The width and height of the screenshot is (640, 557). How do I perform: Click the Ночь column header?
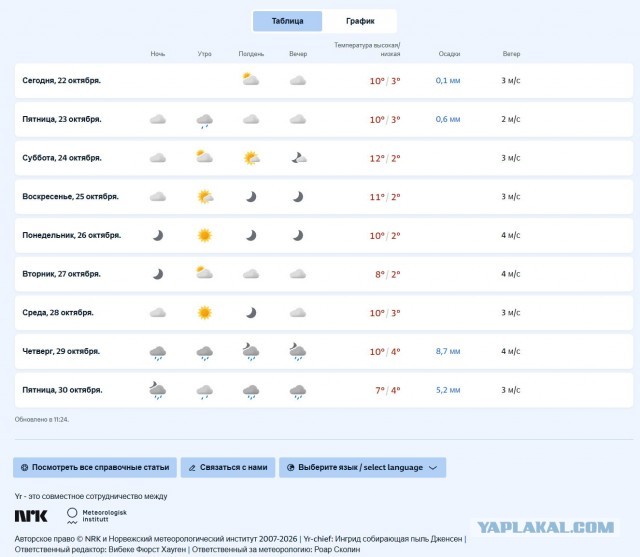click(158, 54)
